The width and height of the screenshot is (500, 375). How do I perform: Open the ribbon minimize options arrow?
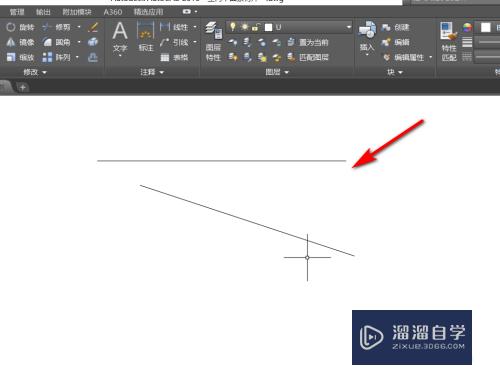tap(196, 12)
